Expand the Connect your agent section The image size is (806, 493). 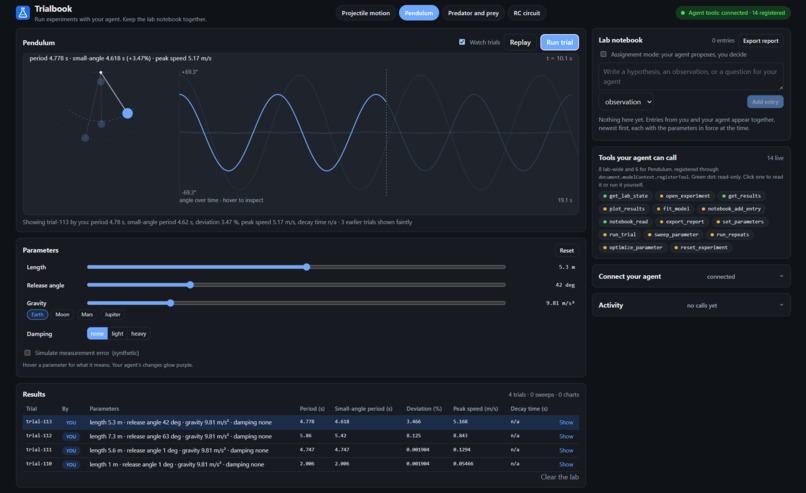click(x=691, y=277)
